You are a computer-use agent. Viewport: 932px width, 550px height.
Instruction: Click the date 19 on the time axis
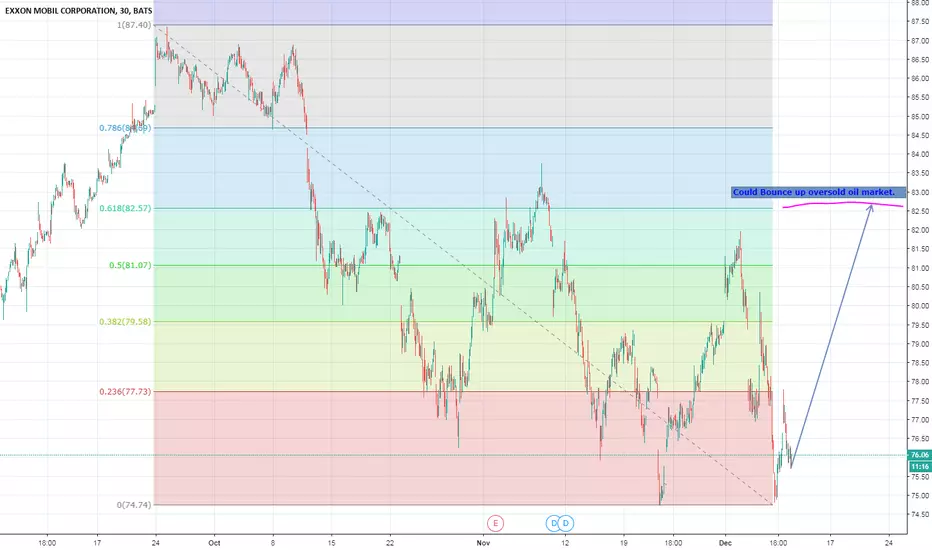point(624,543)
